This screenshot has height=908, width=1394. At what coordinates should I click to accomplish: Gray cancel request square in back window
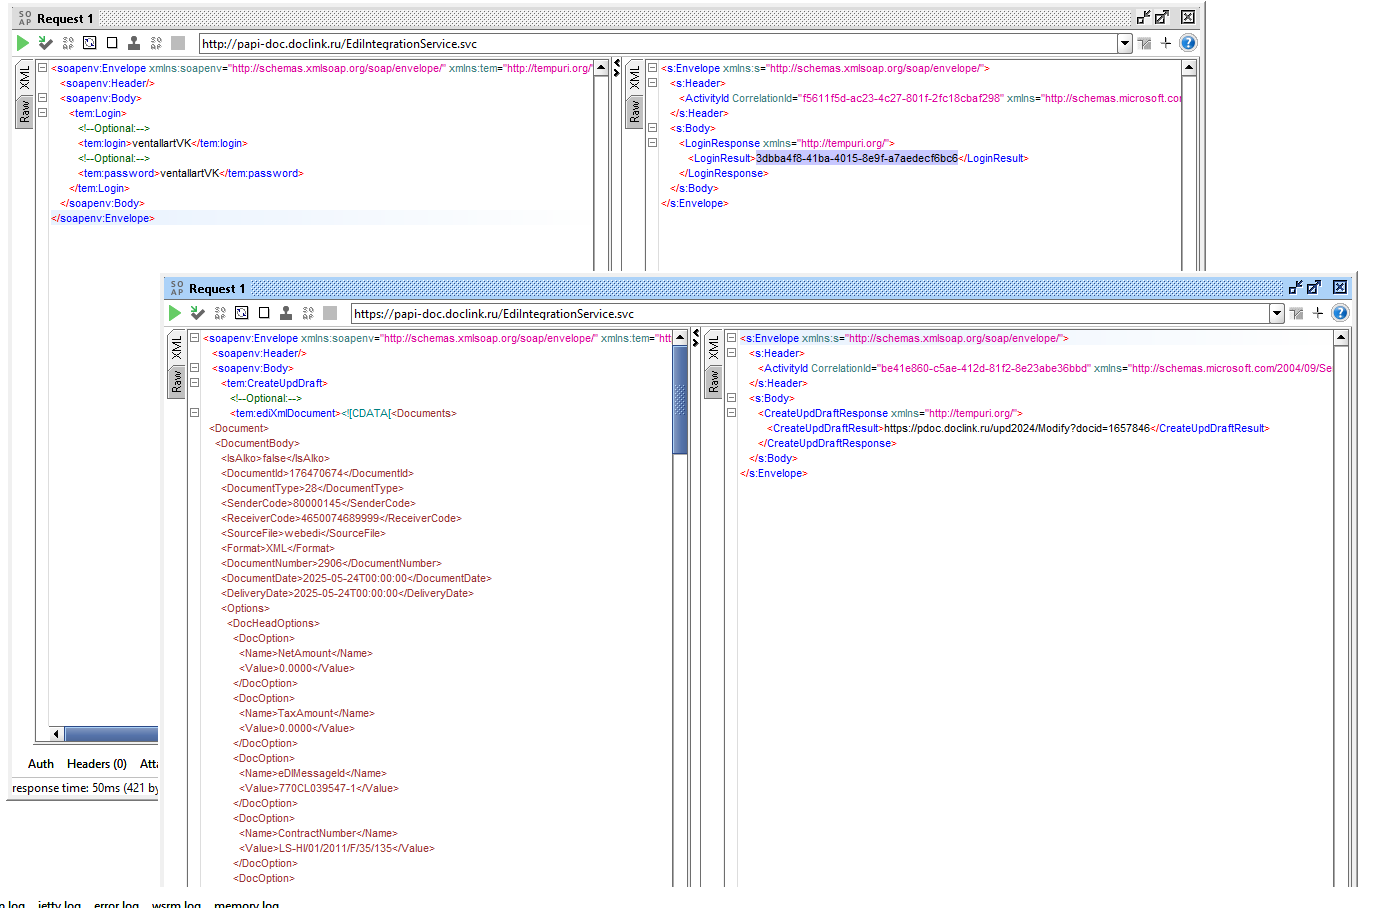click(178, 43)
